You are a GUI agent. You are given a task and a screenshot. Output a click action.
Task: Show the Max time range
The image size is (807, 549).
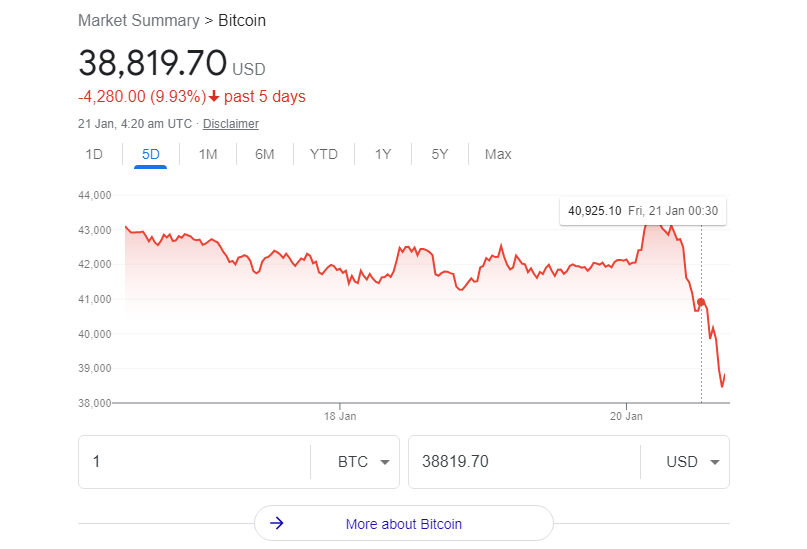click(498, 154)
